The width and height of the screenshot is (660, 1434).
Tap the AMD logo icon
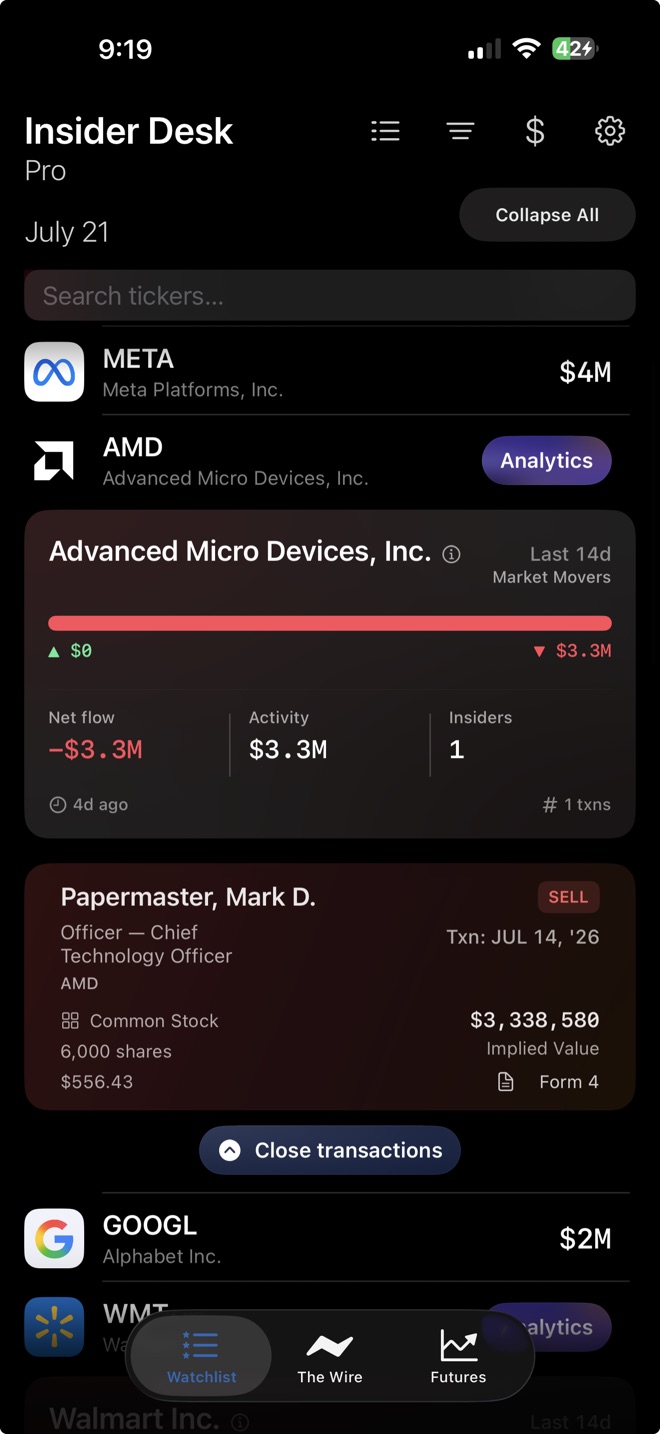pyautogui.click(x=54, y=460)
